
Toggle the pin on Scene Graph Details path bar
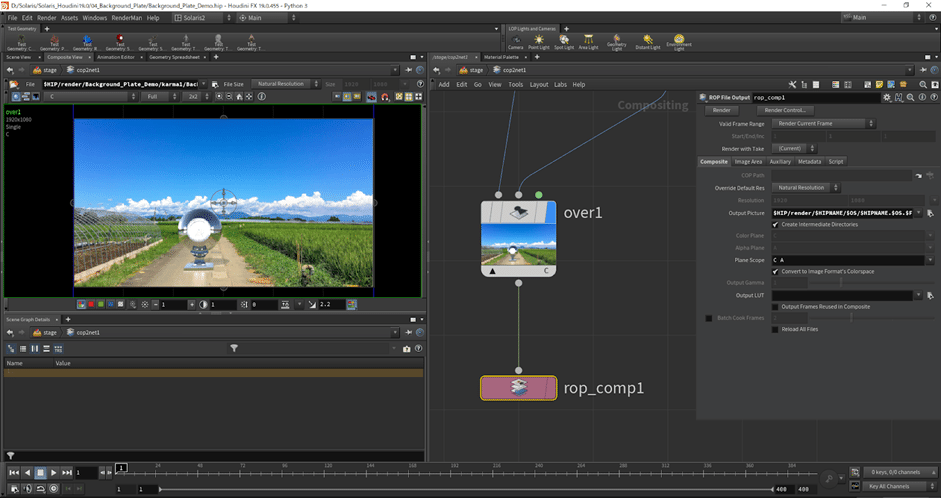click(409, 332)
